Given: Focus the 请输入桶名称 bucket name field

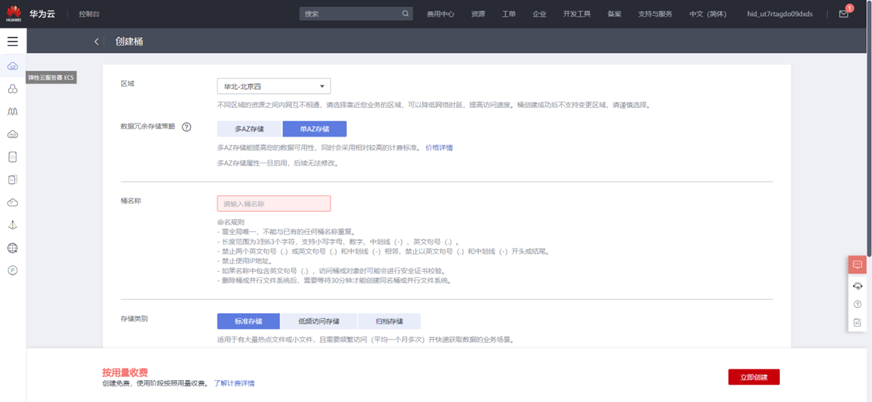Looking at the screenshot, I should 274,204.
